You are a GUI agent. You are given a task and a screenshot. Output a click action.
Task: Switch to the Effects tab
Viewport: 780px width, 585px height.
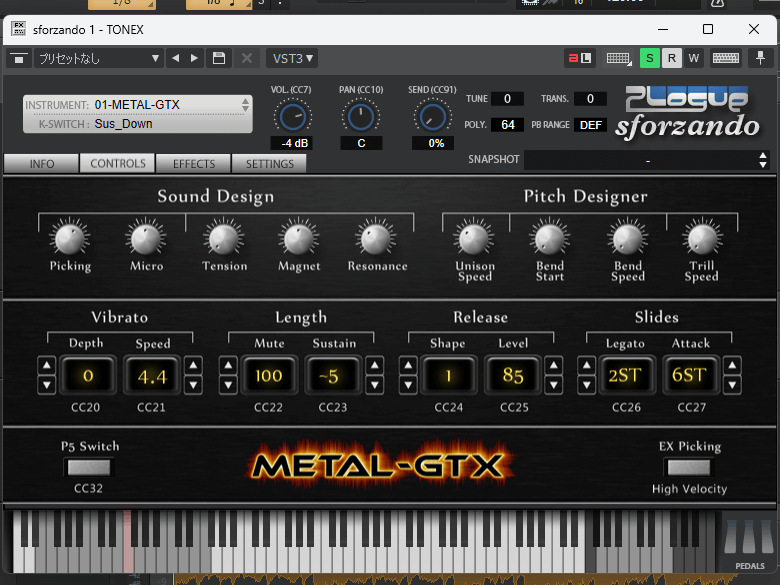coord(194,164)
